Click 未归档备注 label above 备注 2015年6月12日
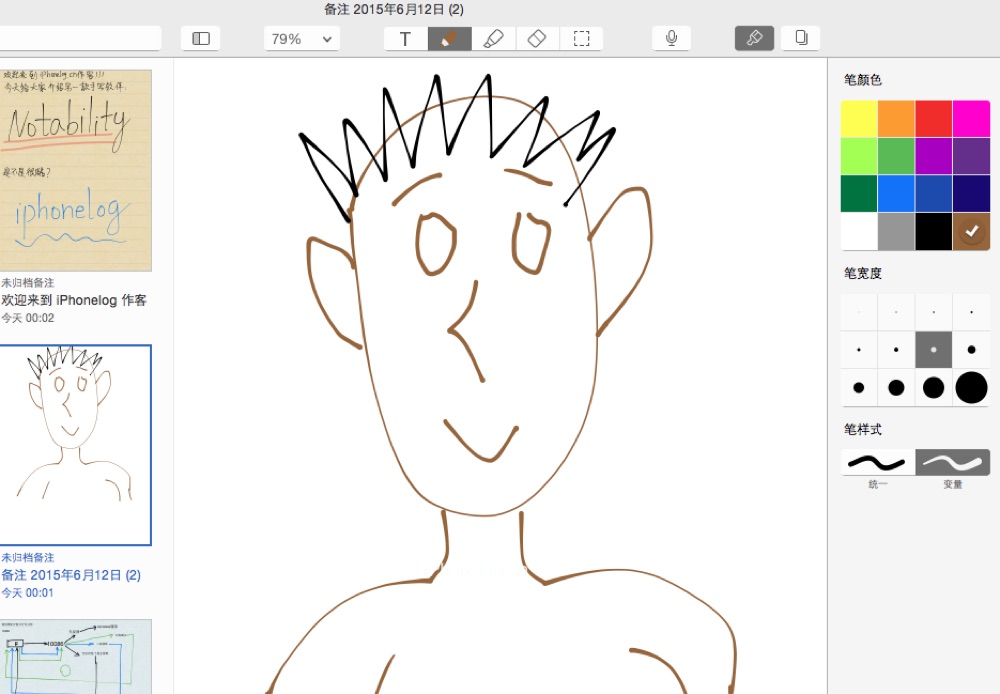Screen dimensions: 1000x694 [27, 557]
